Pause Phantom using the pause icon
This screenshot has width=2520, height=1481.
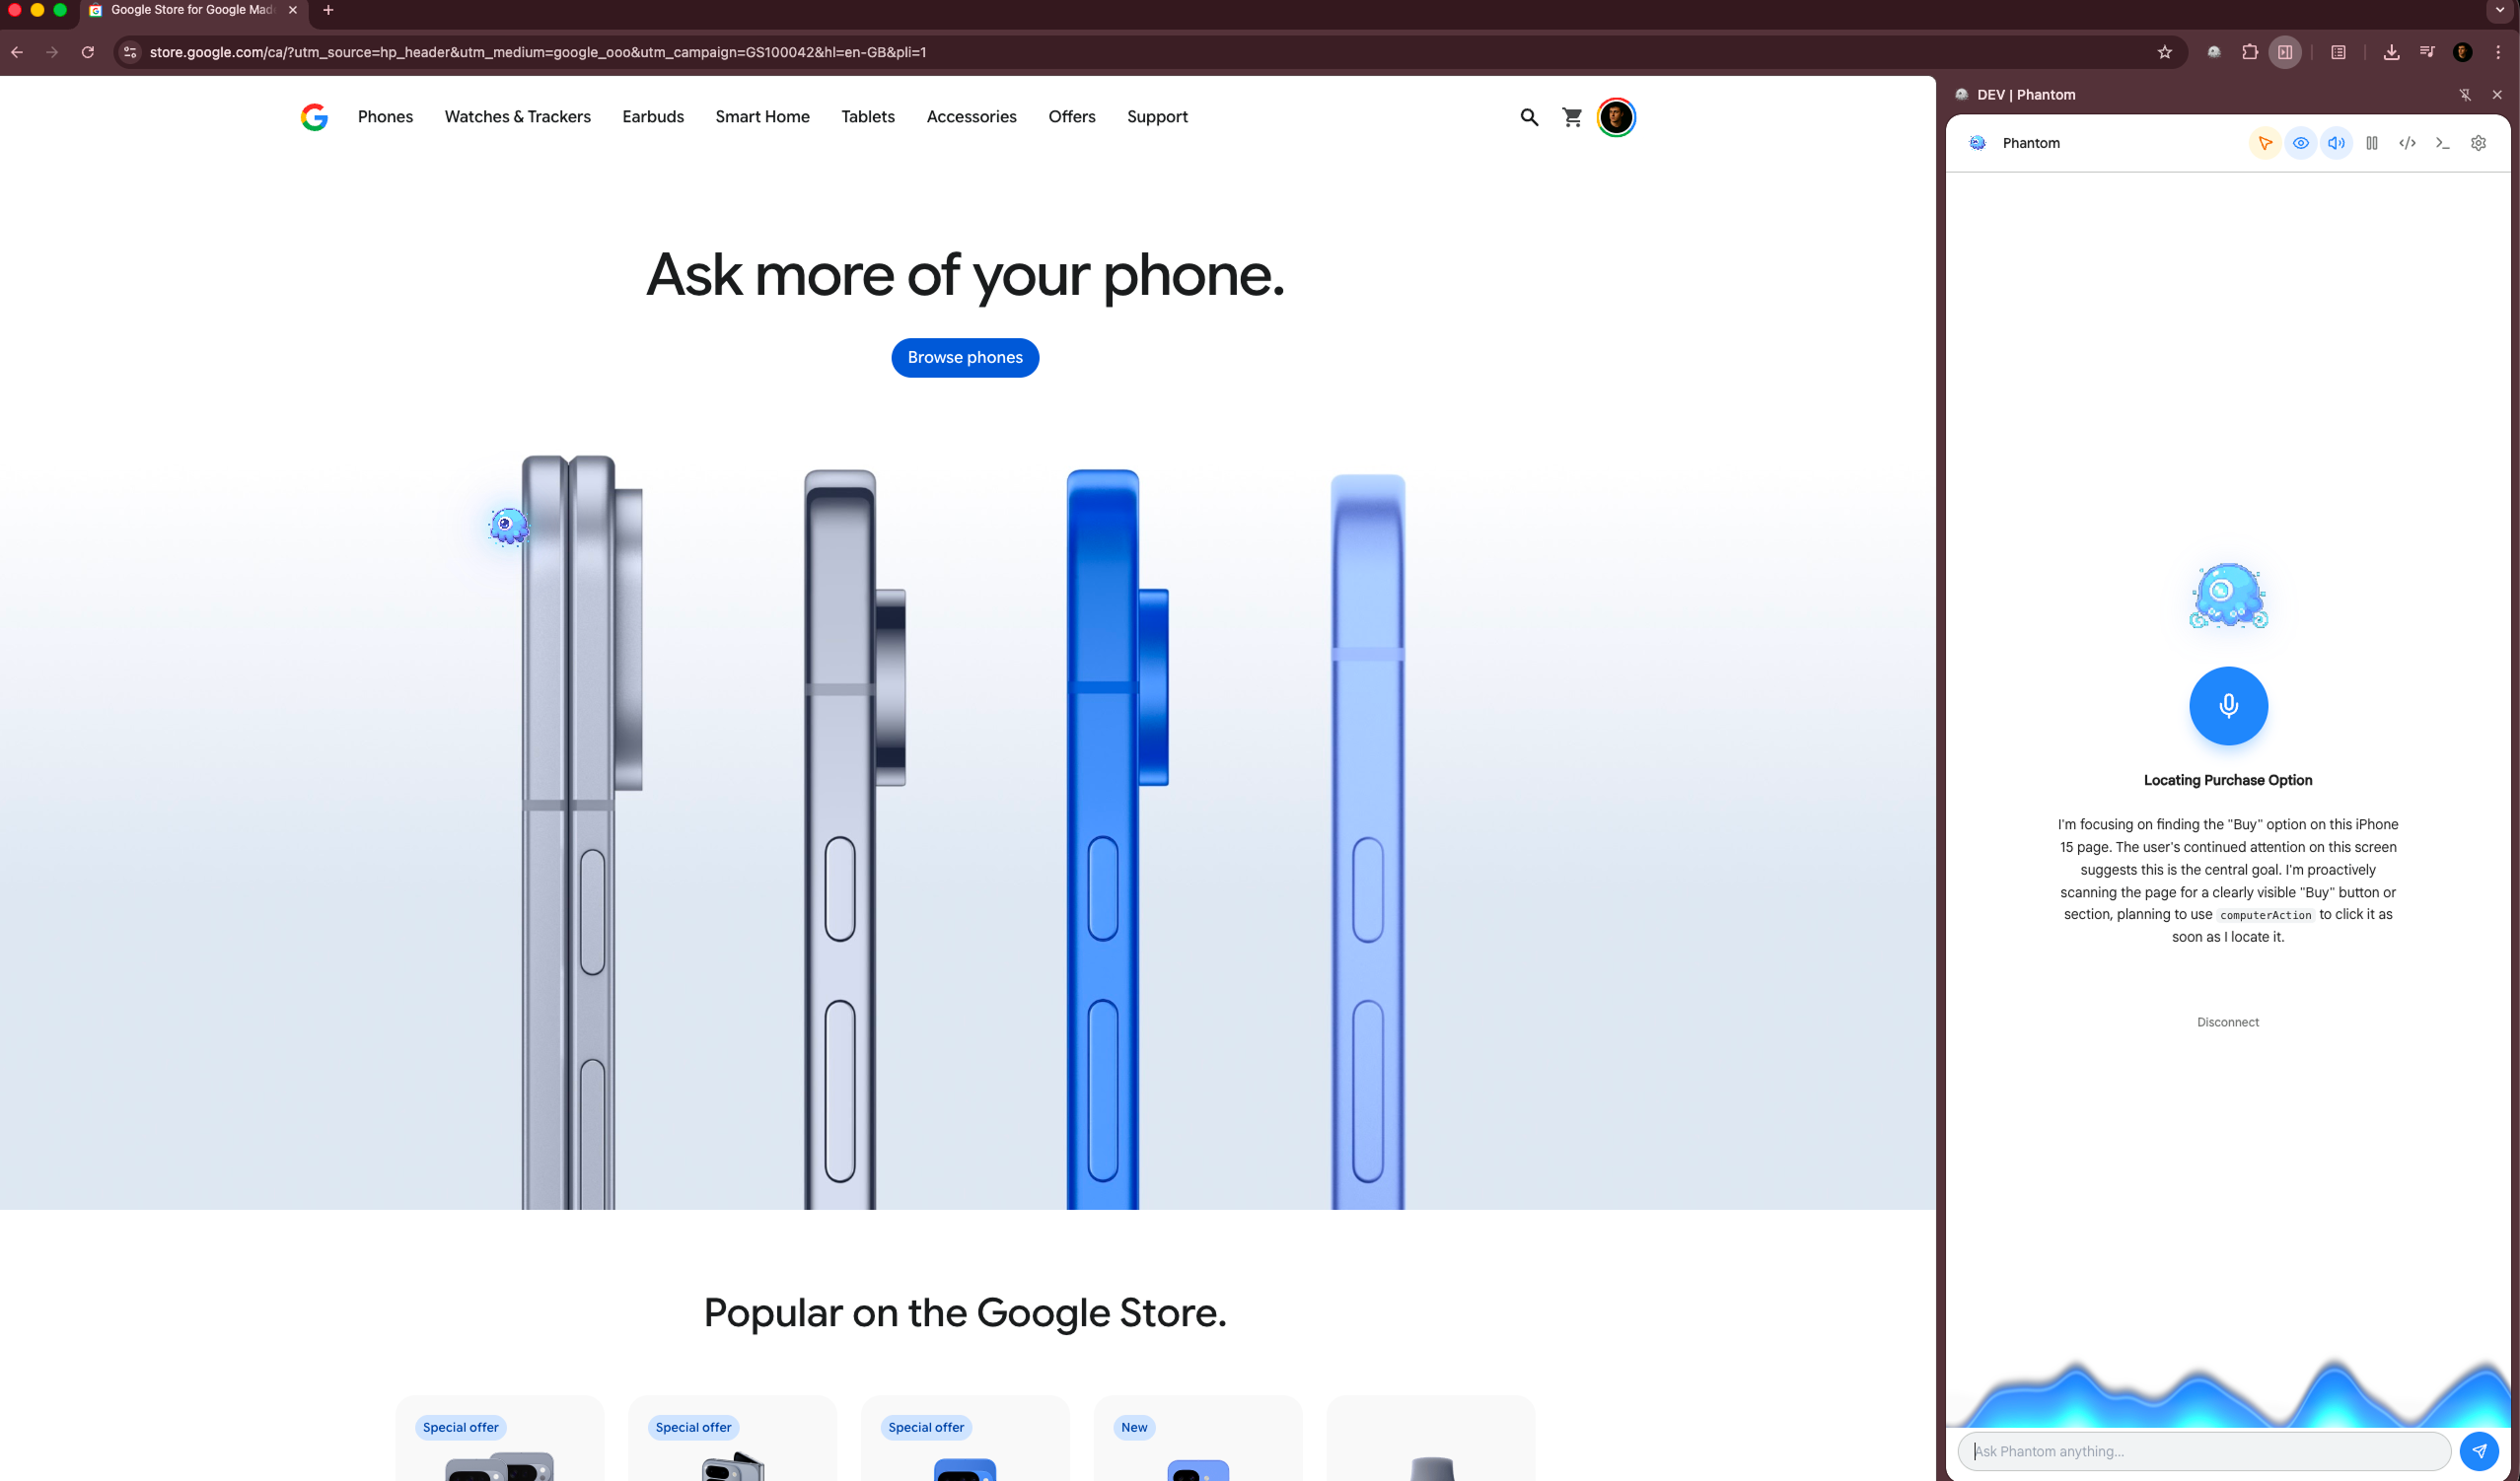2371,143
